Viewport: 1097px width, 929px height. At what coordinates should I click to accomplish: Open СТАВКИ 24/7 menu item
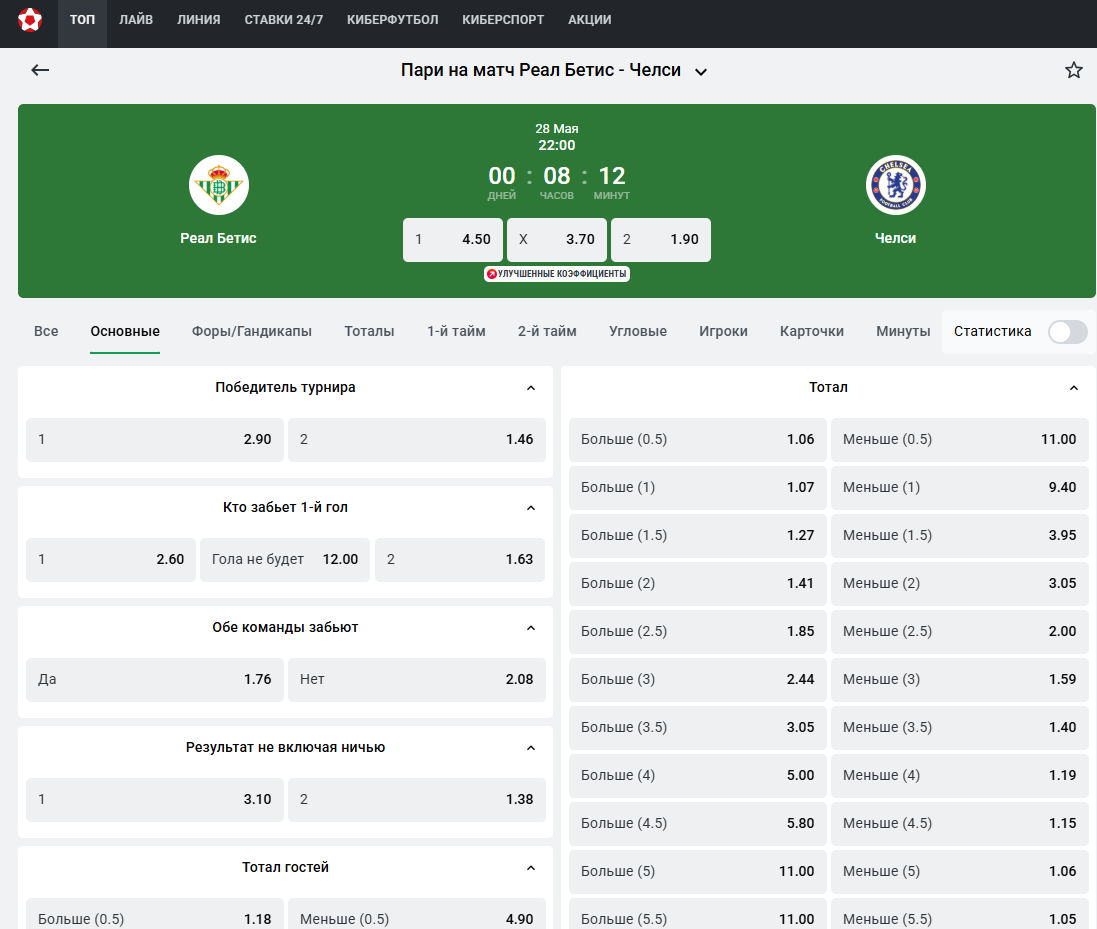click(284, 20)
